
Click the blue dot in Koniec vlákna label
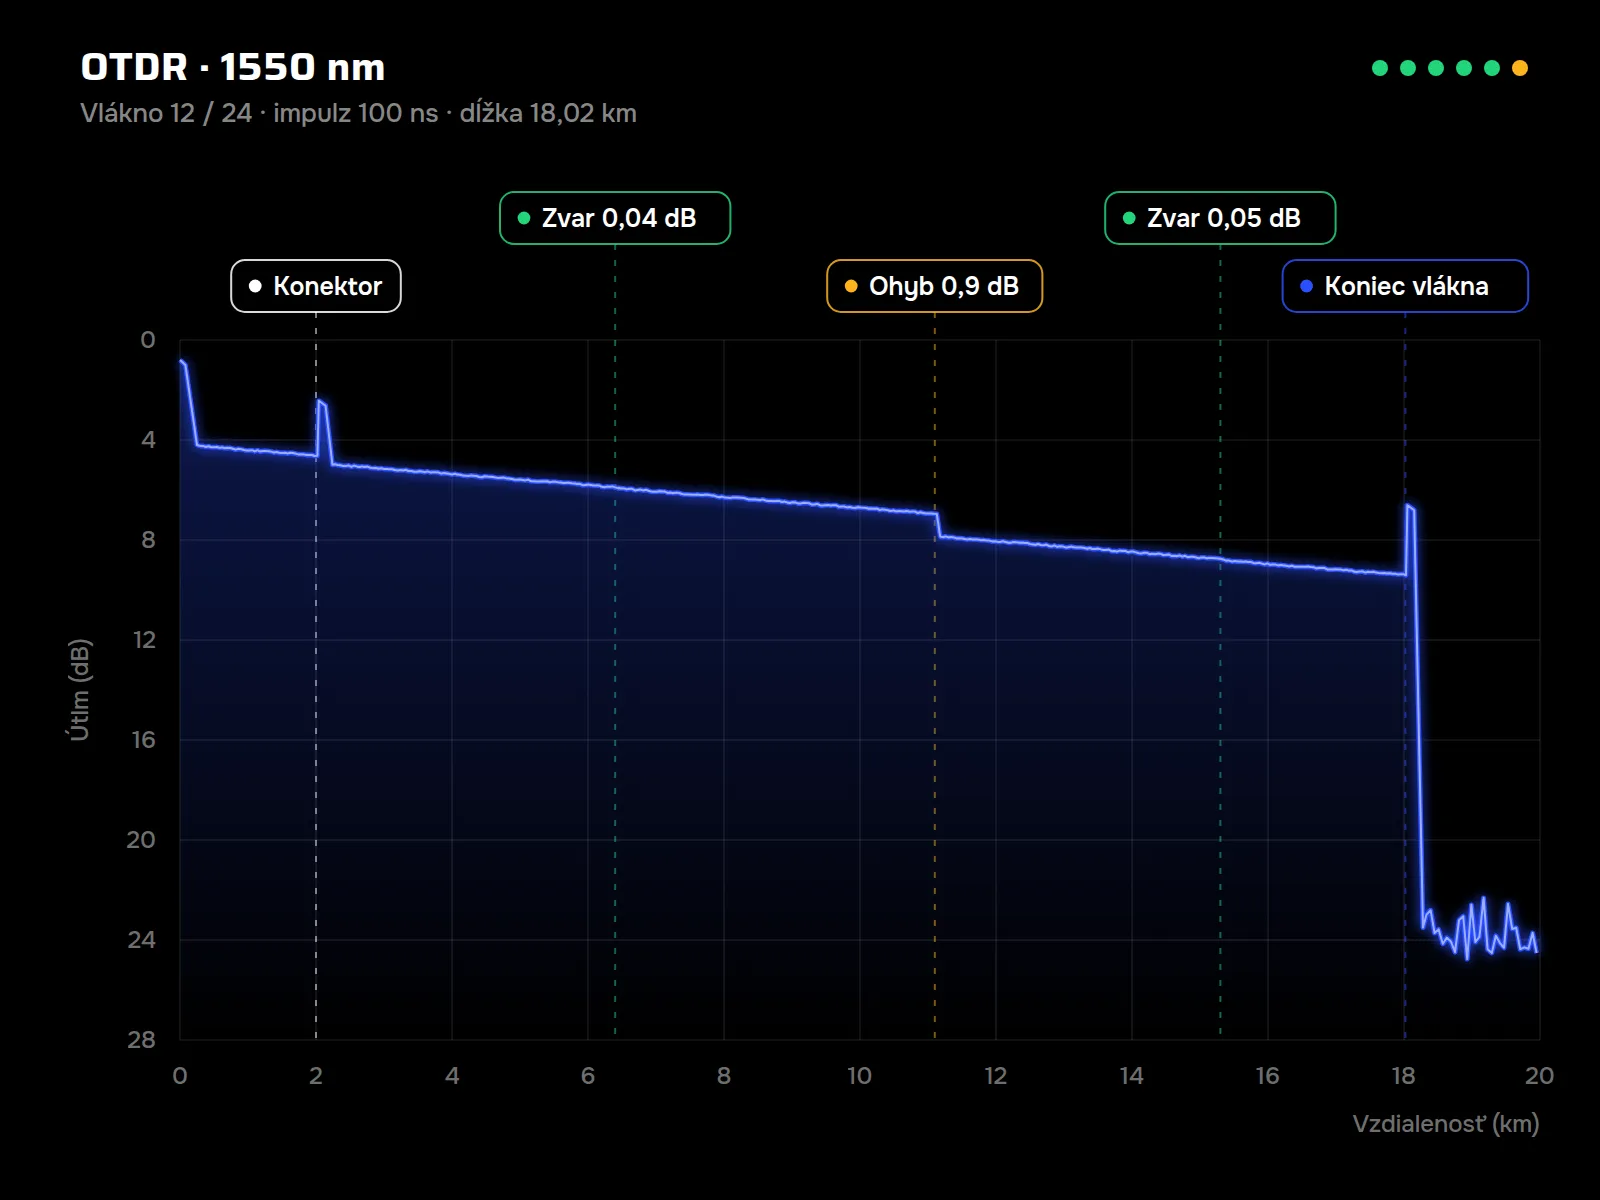[x=1306, y=286]
